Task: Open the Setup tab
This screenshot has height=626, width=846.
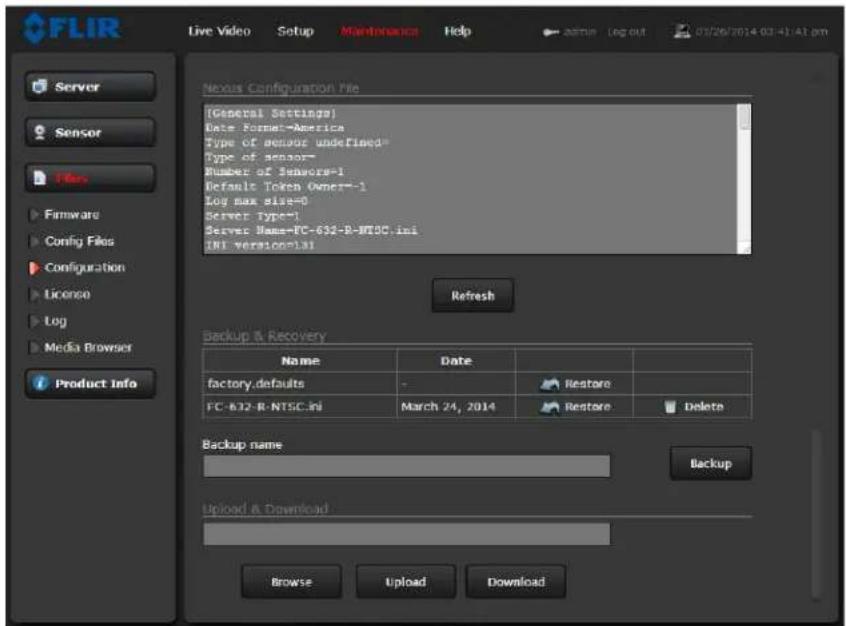Action: [295, 31]
